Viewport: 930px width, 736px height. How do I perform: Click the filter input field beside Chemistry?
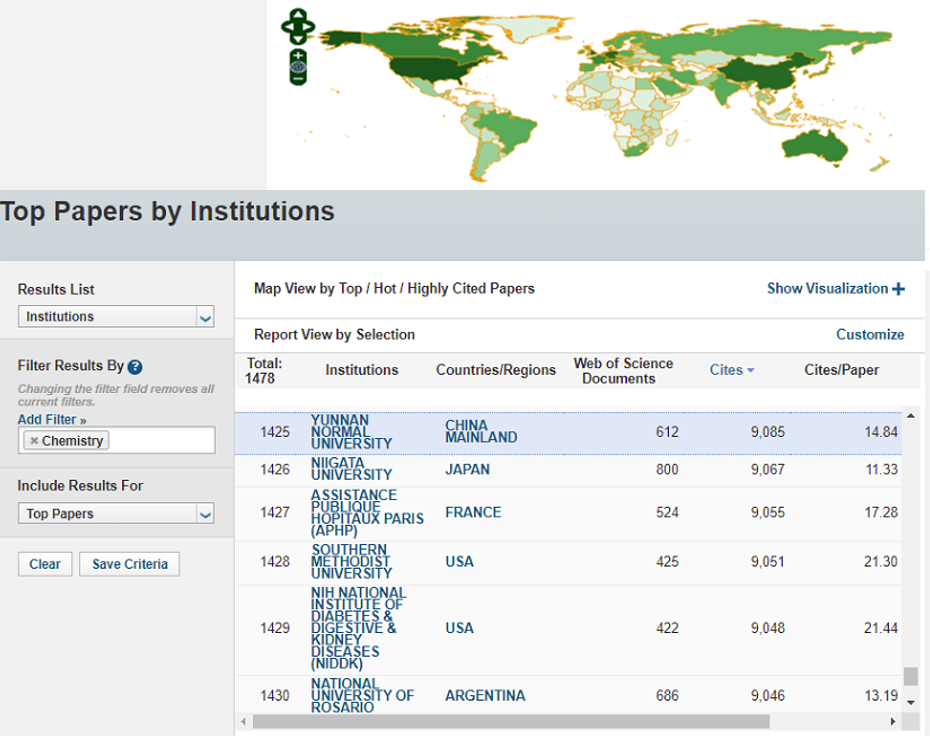(160, 441)
